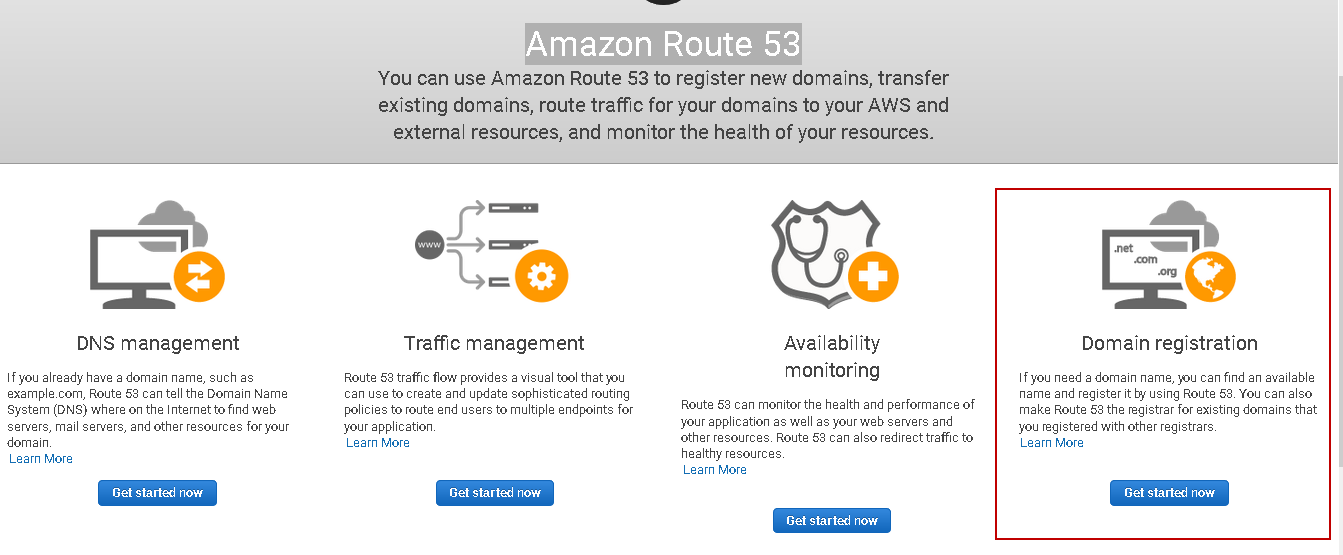Open Learn More link for DNS management
Screen dimensions: 1343x555
pyautogui.click(x=41, y=459)
